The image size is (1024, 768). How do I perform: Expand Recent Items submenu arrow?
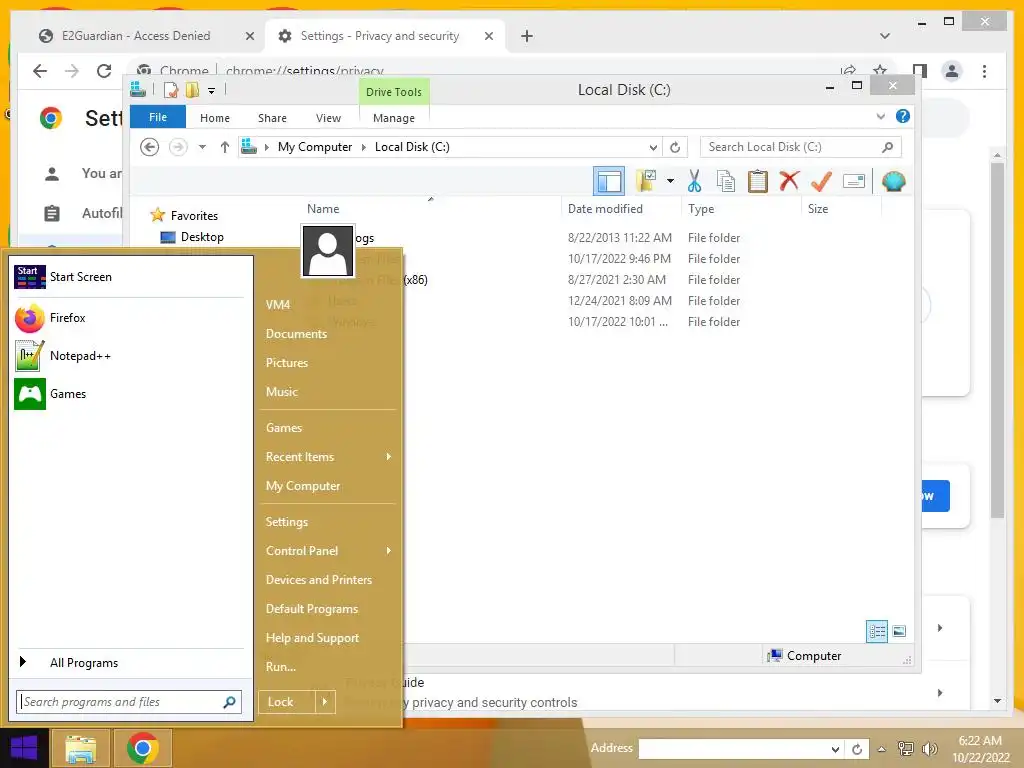[x=388, y=456]
